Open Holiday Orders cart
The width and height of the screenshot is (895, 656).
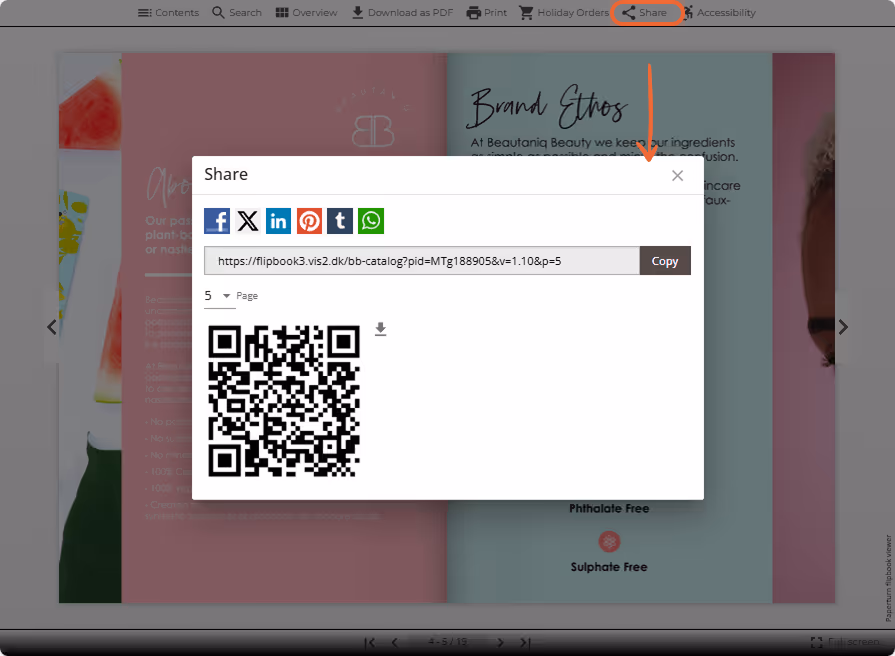click(x=564, y=13)
